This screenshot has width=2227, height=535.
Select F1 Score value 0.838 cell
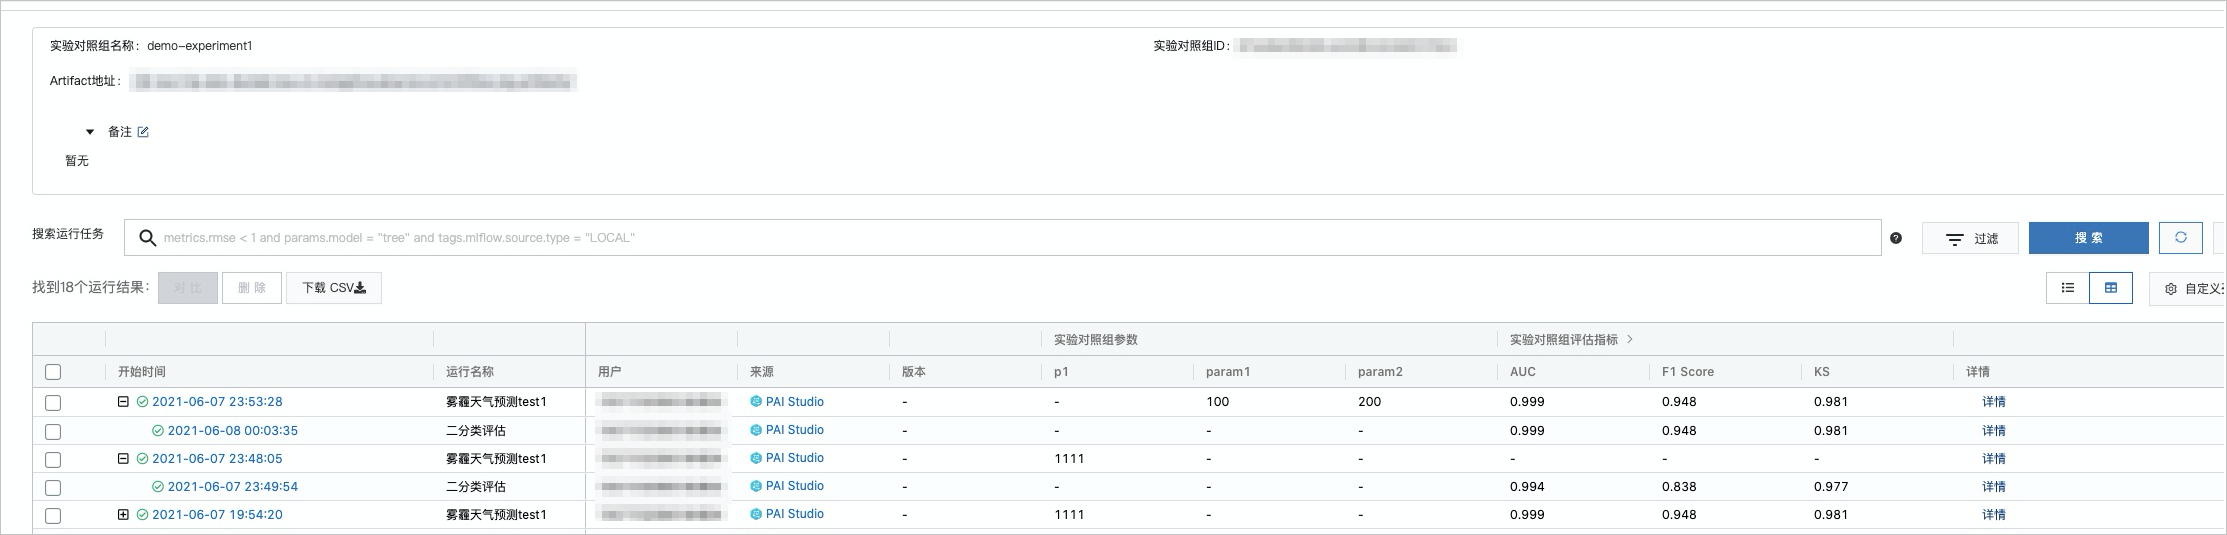coord(1679,487)
